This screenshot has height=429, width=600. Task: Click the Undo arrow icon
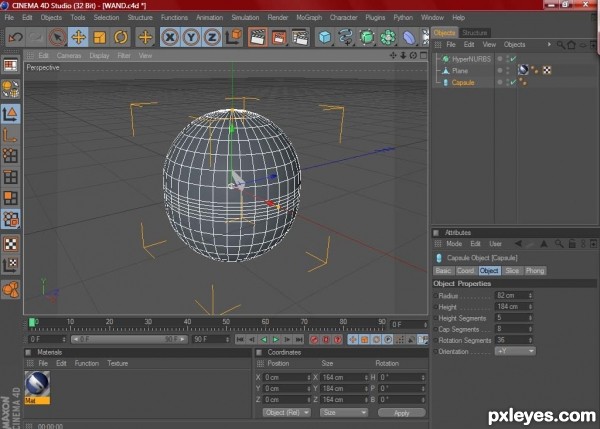[x=15, y=38]
